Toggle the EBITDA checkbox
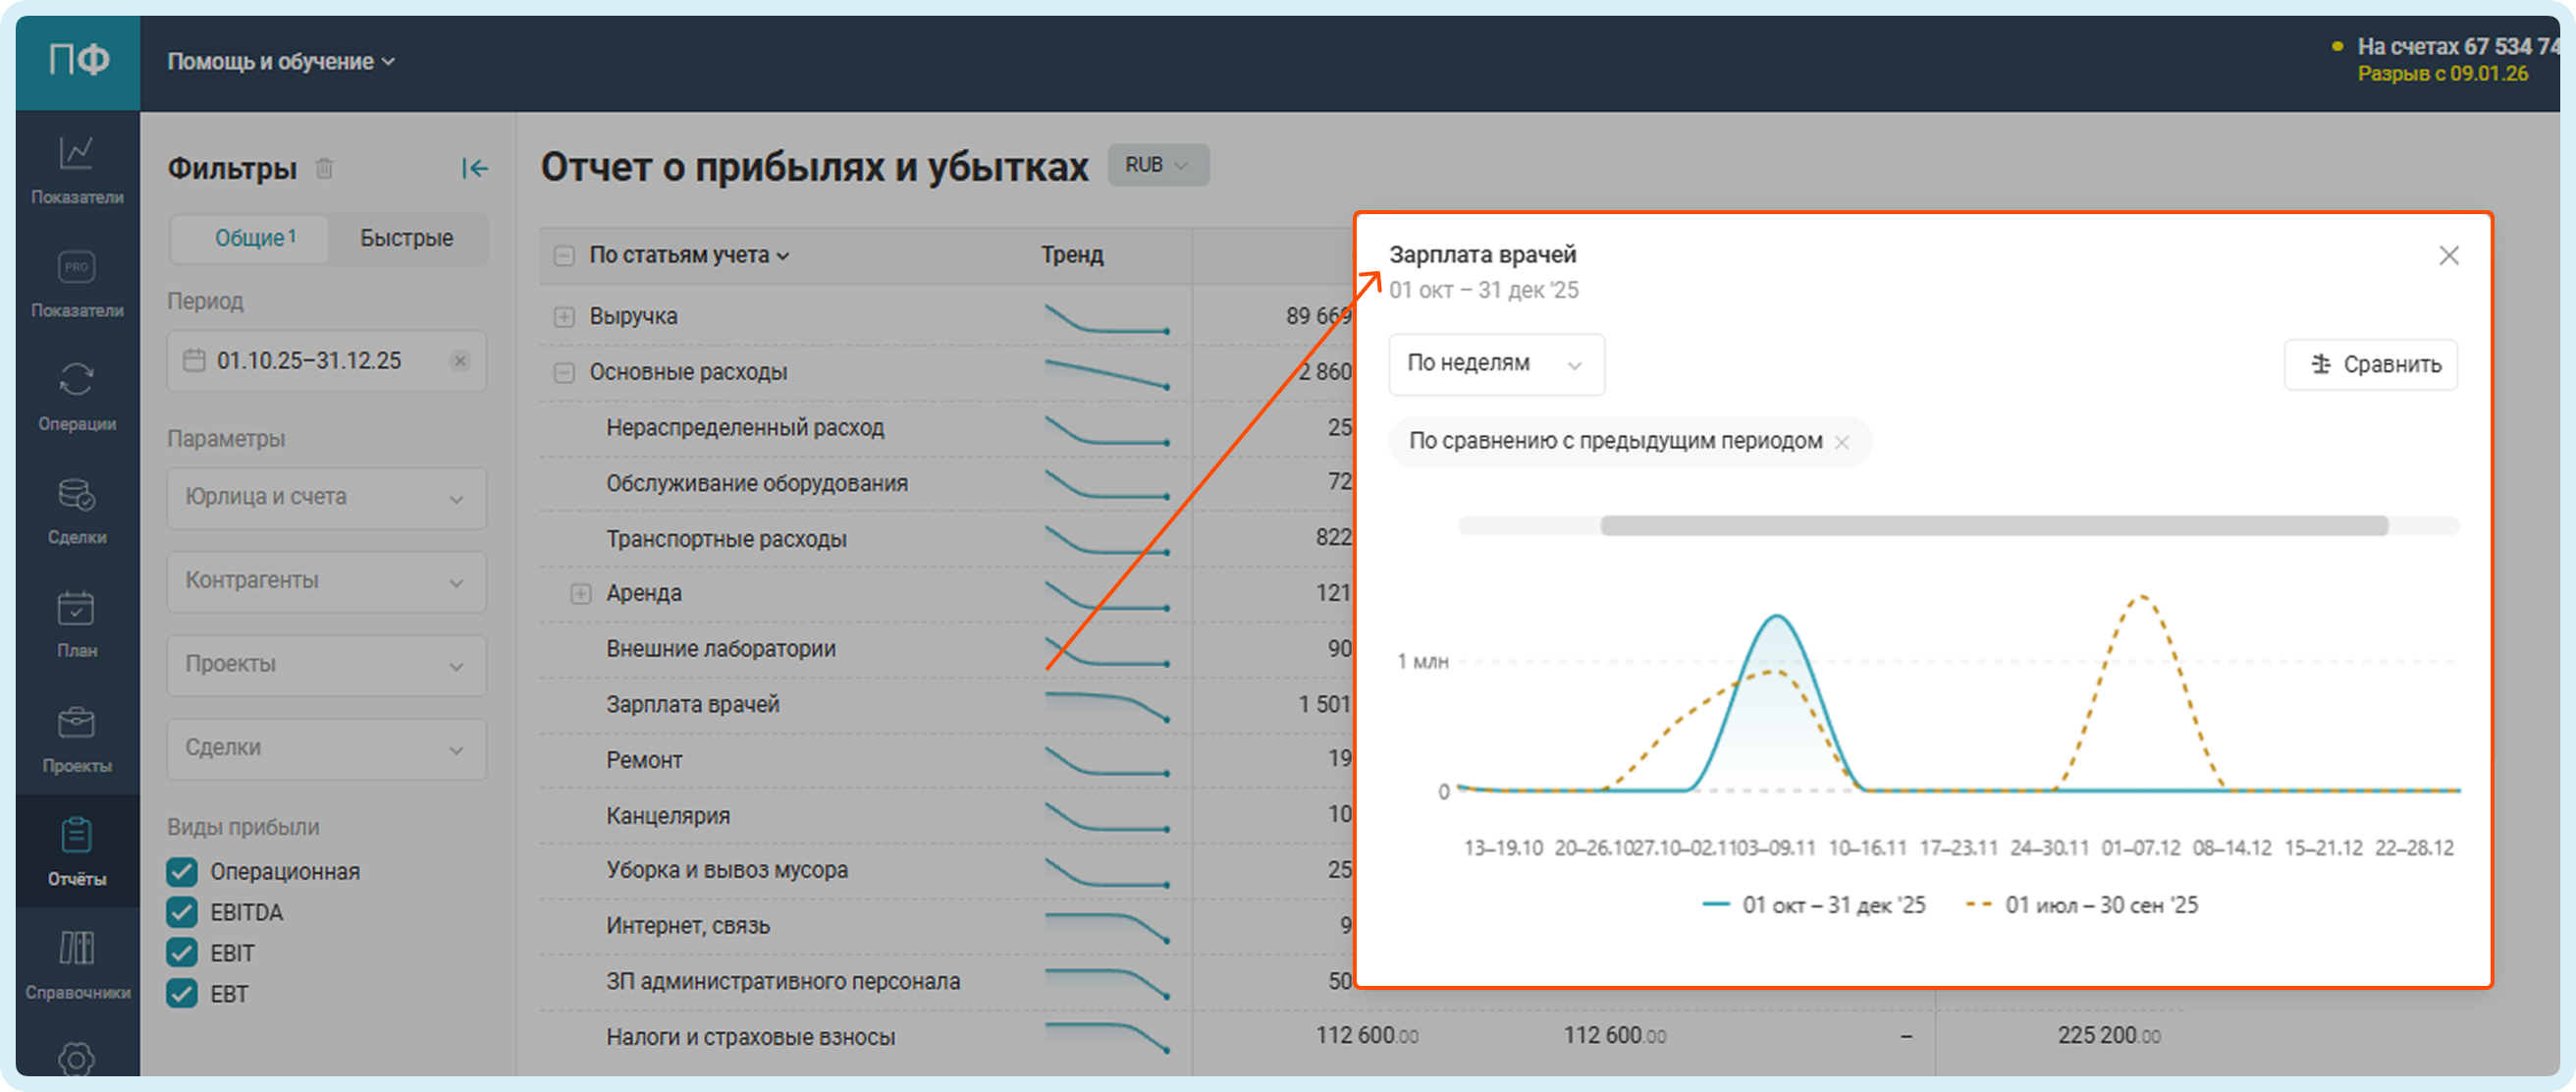The width and height of the screenshot is (2576, 1092). (182, 912)
